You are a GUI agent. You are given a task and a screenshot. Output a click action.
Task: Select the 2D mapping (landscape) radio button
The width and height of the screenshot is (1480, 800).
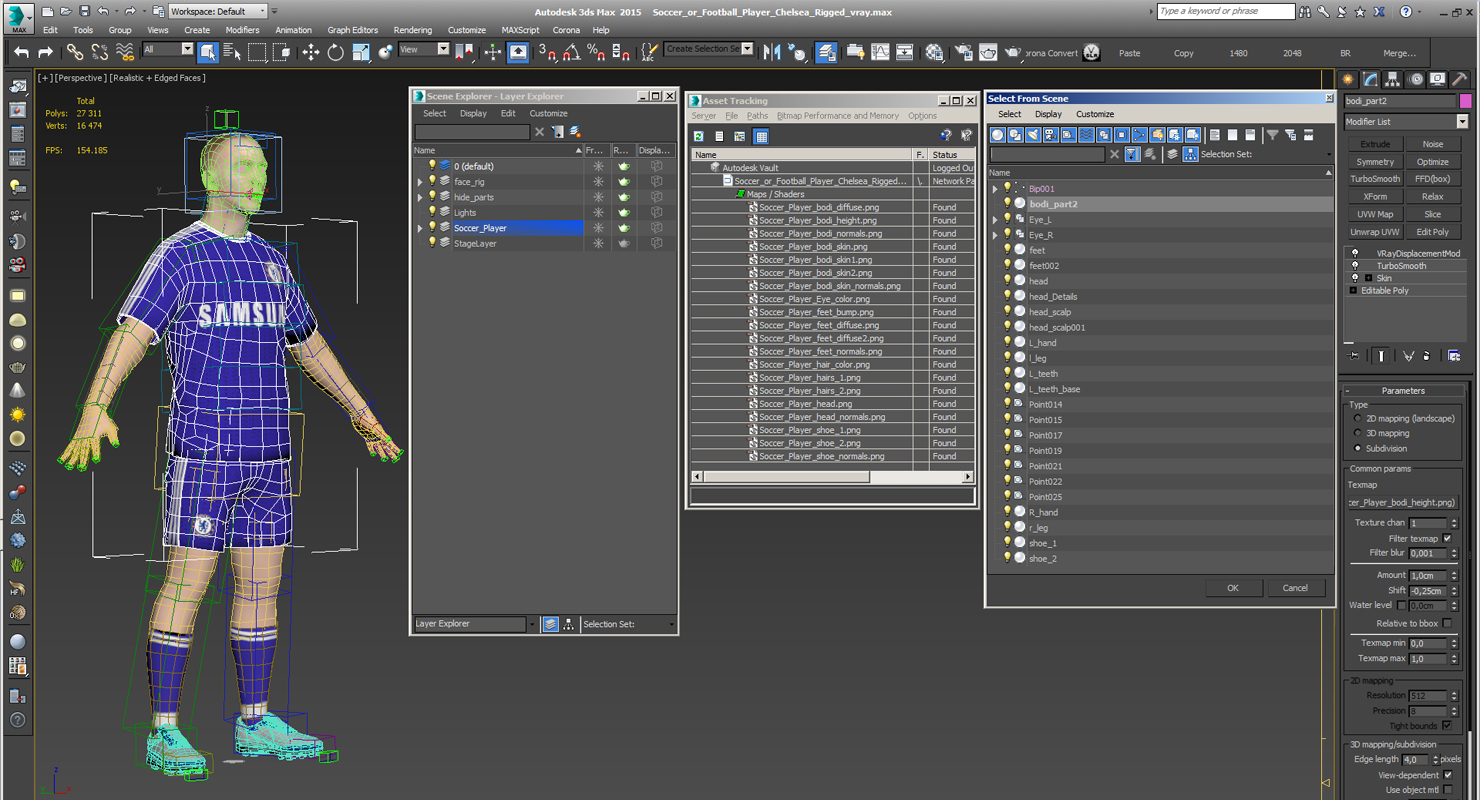tap(1357, 418)
